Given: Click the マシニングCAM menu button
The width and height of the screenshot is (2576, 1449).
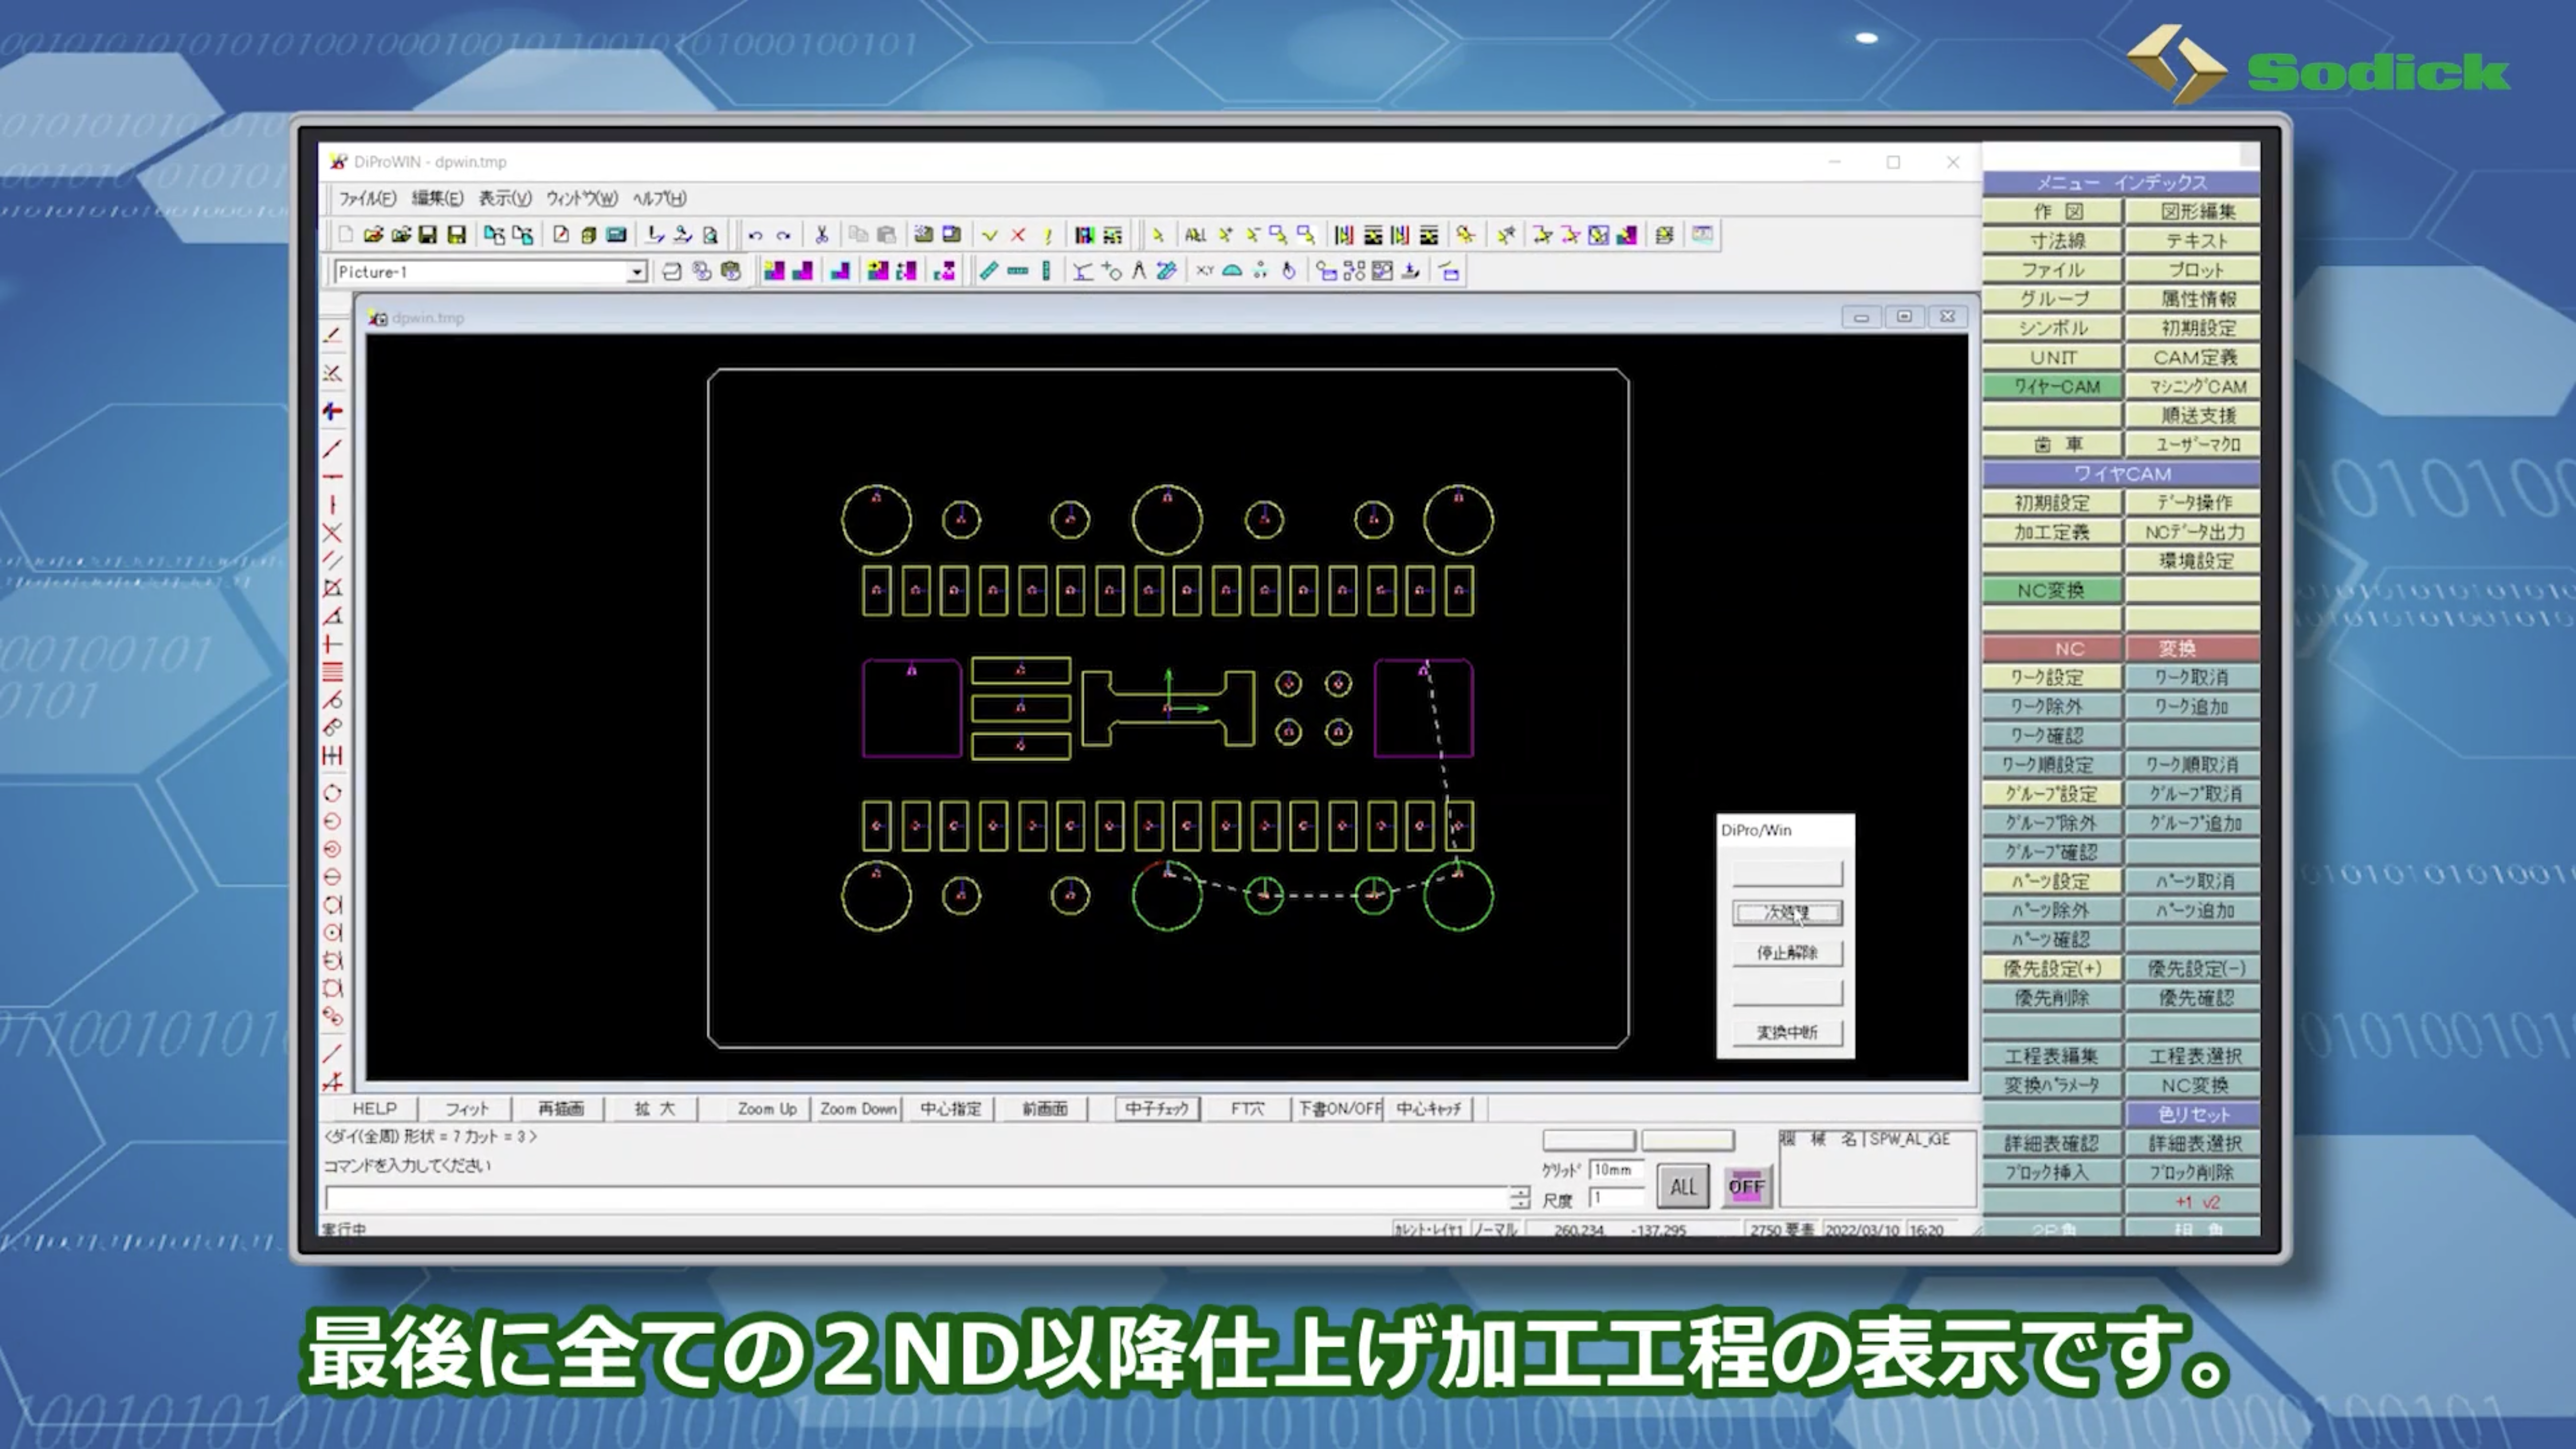Looking at the screenshot, I should click(x=2193, y=386).
